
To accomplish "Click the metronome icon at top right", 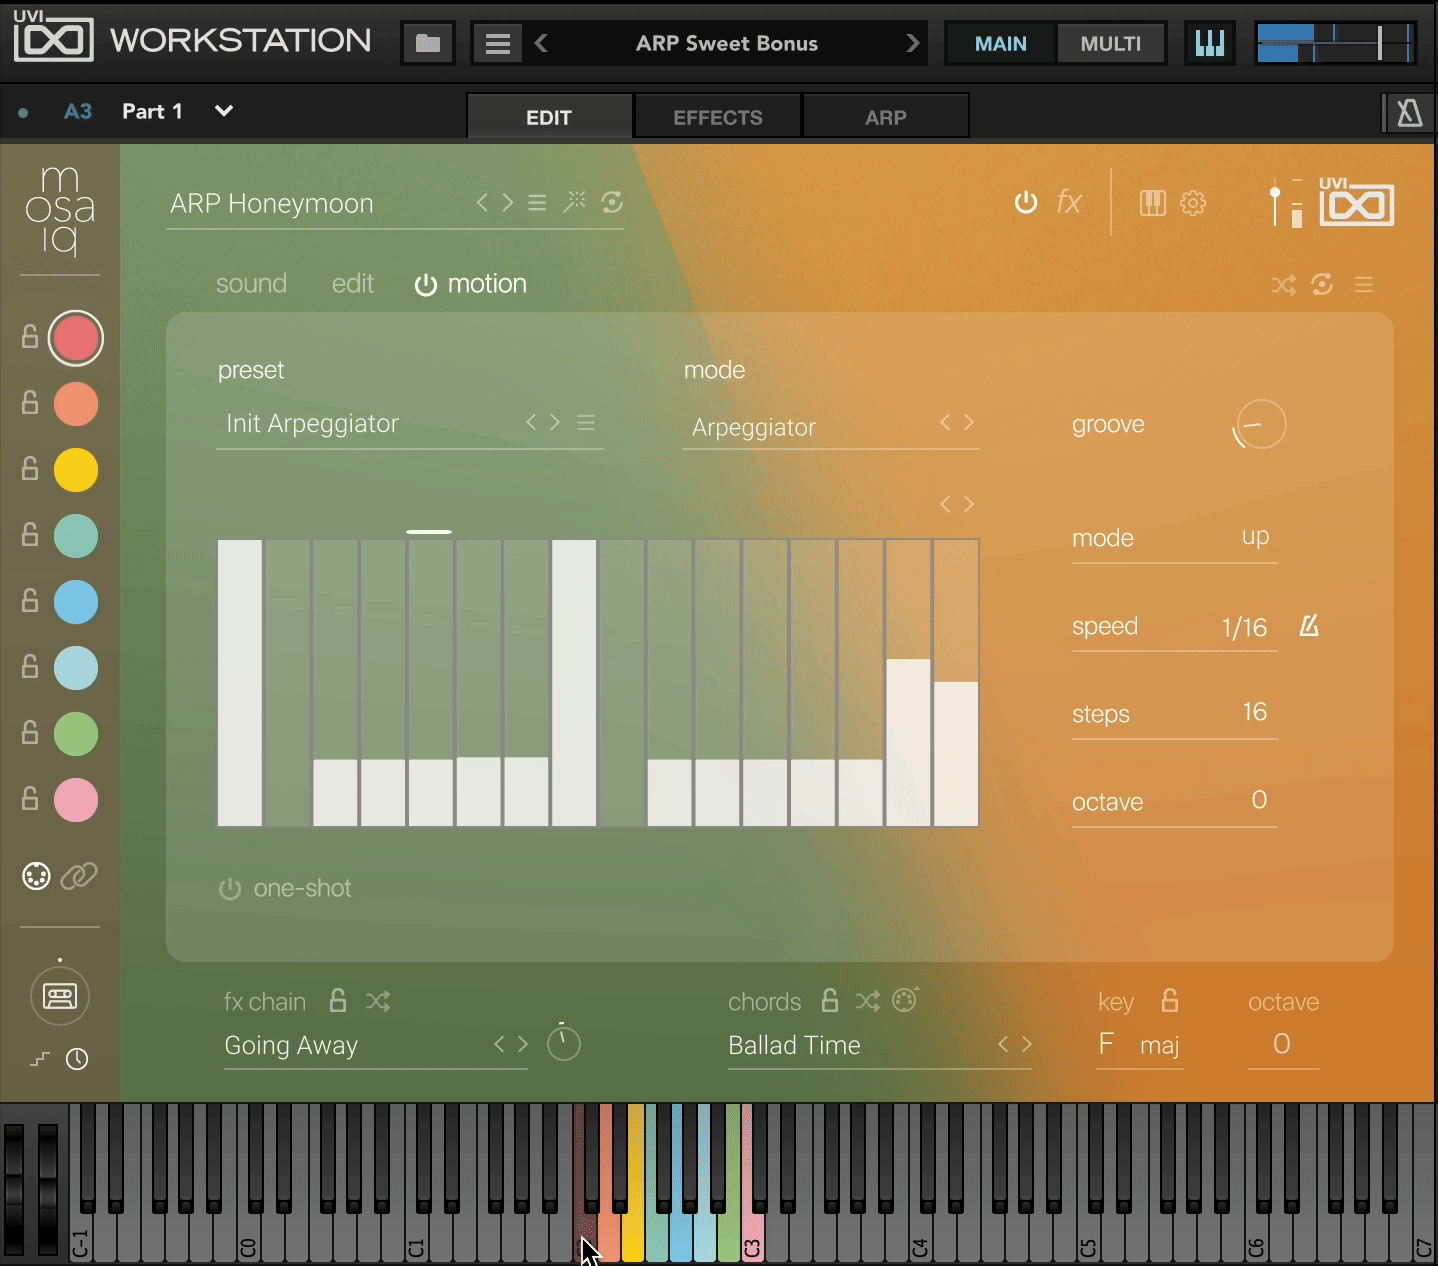I will click(1409, 113).
